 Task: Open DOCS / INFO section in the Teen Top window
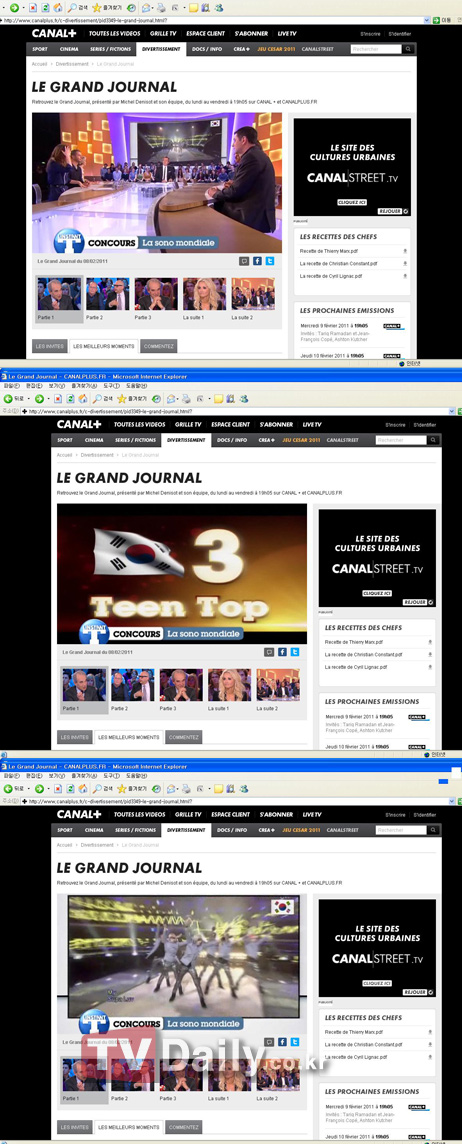coord(234,440)
